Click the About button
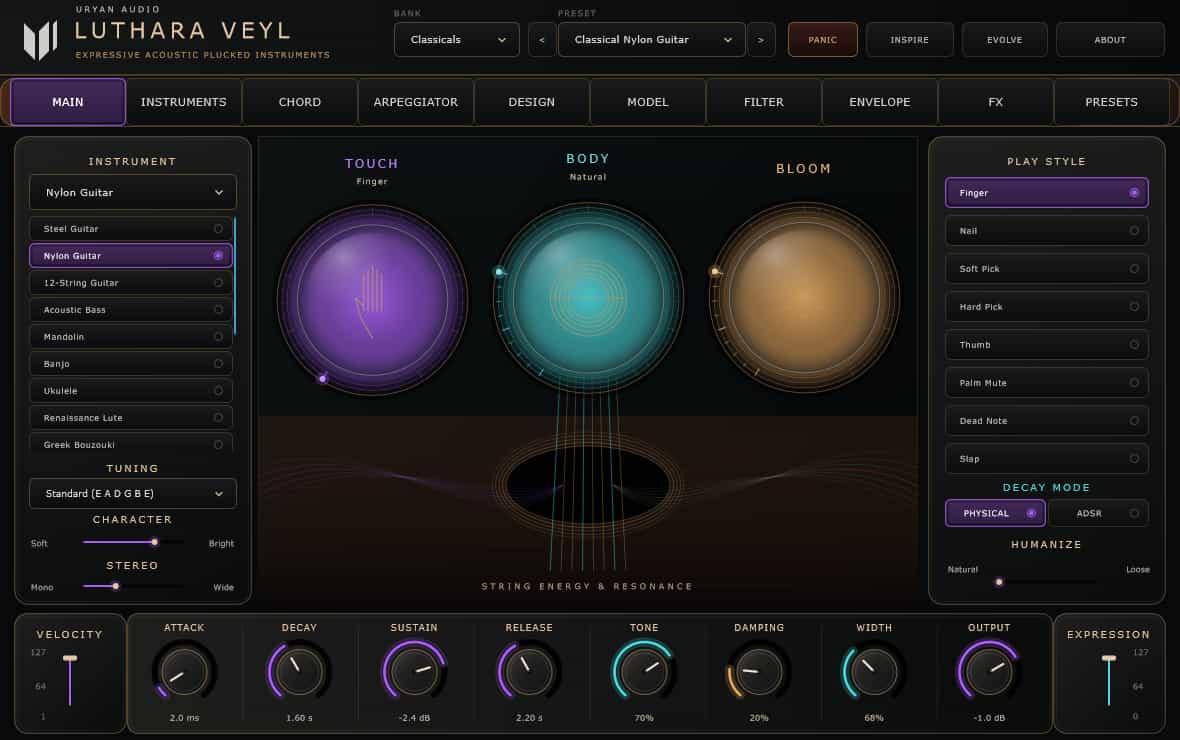 coord(1110,40)
